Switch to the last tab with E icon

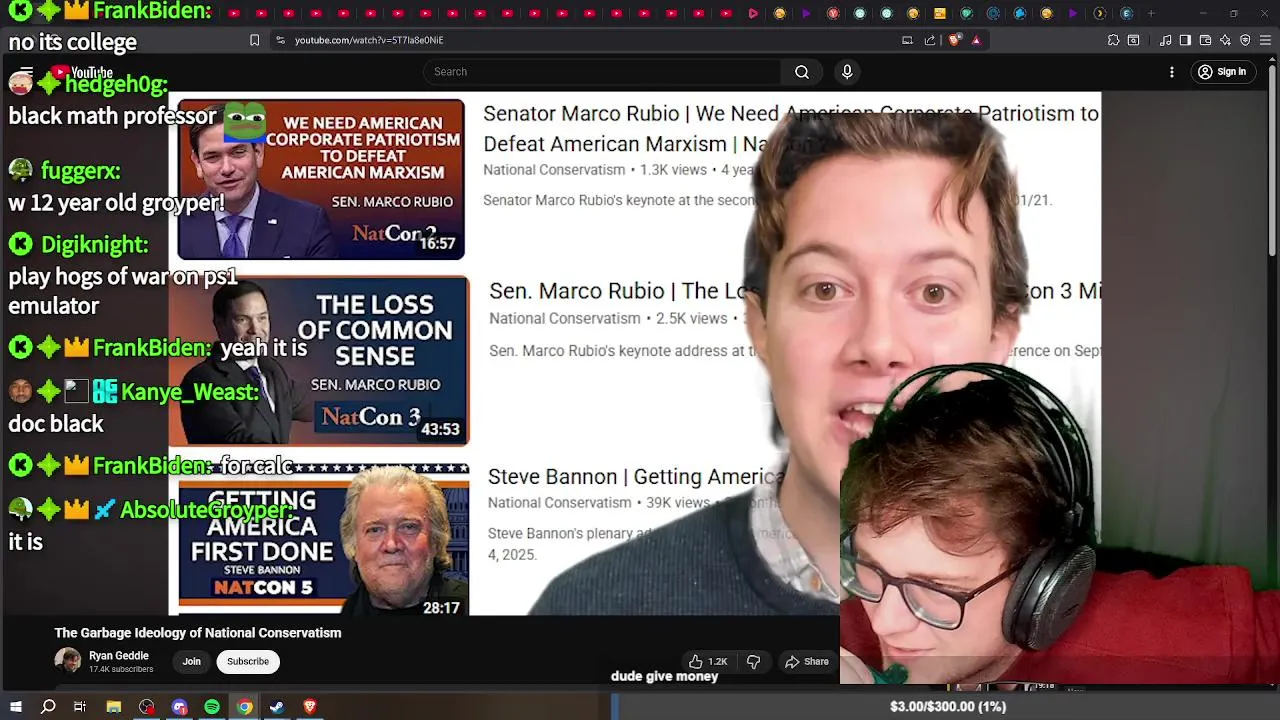1126,13
